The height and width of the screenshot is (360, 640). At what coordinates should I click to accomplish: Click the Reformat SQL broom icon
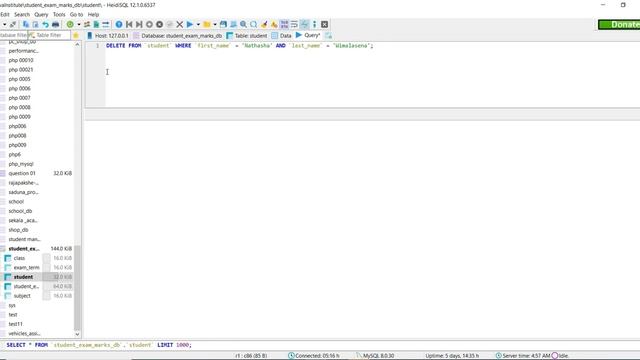(264, 24)
